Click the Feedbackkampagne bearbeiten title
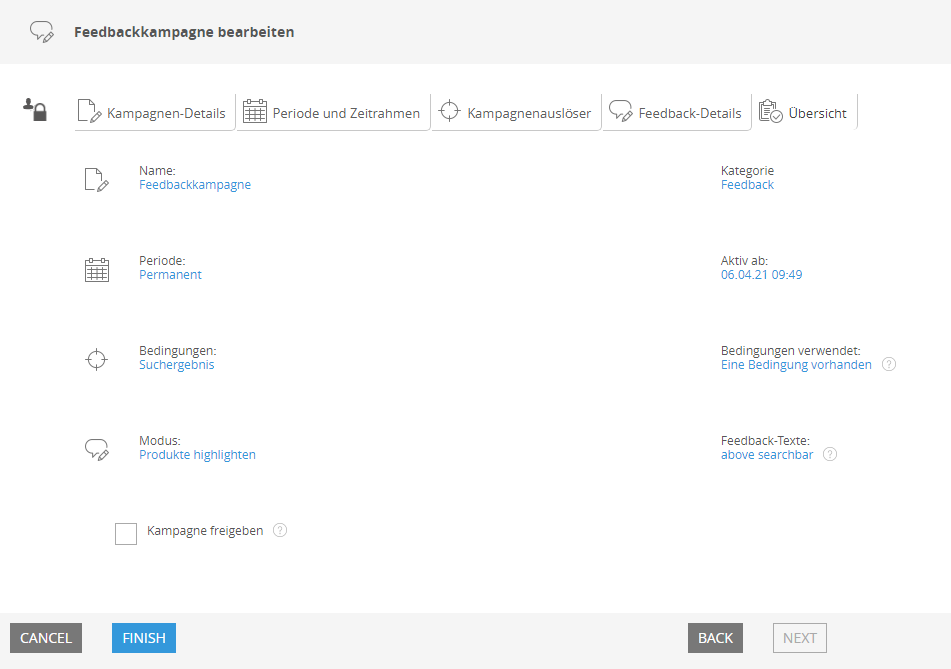 tap(184, 32)
